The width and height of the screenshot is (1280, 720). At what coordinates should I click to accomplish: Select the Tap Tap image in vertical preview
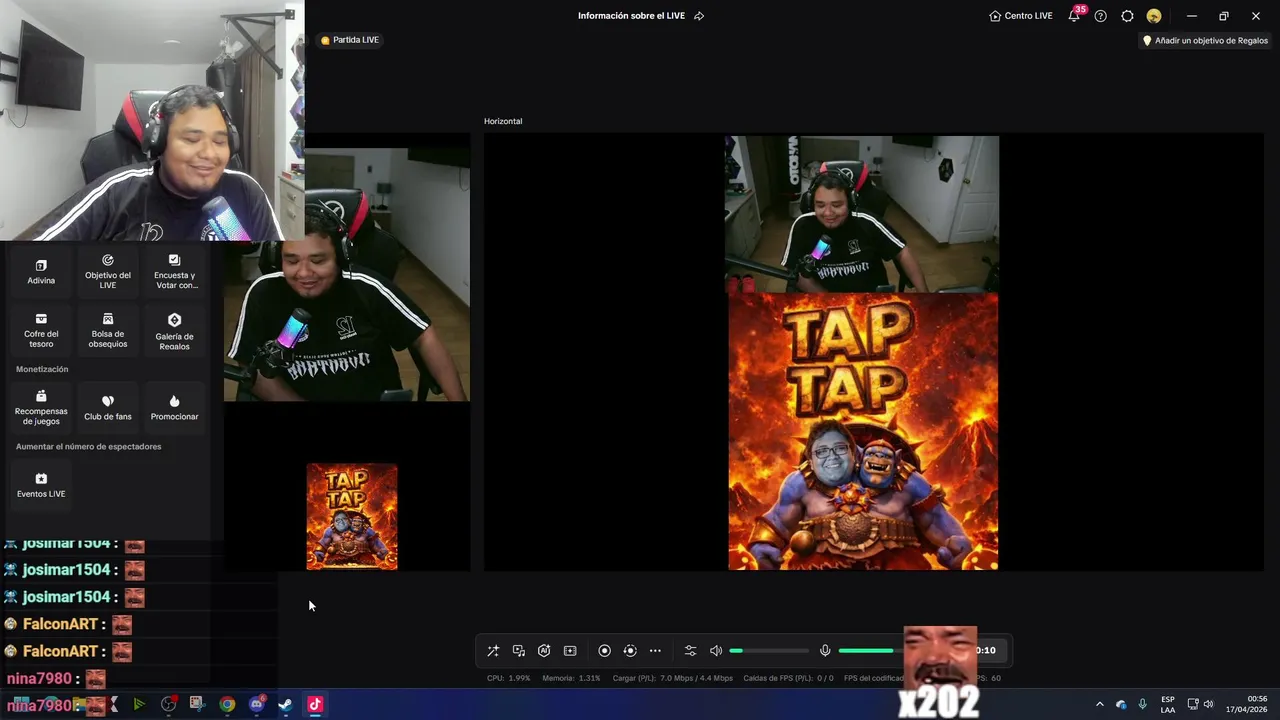pos(352,517)
